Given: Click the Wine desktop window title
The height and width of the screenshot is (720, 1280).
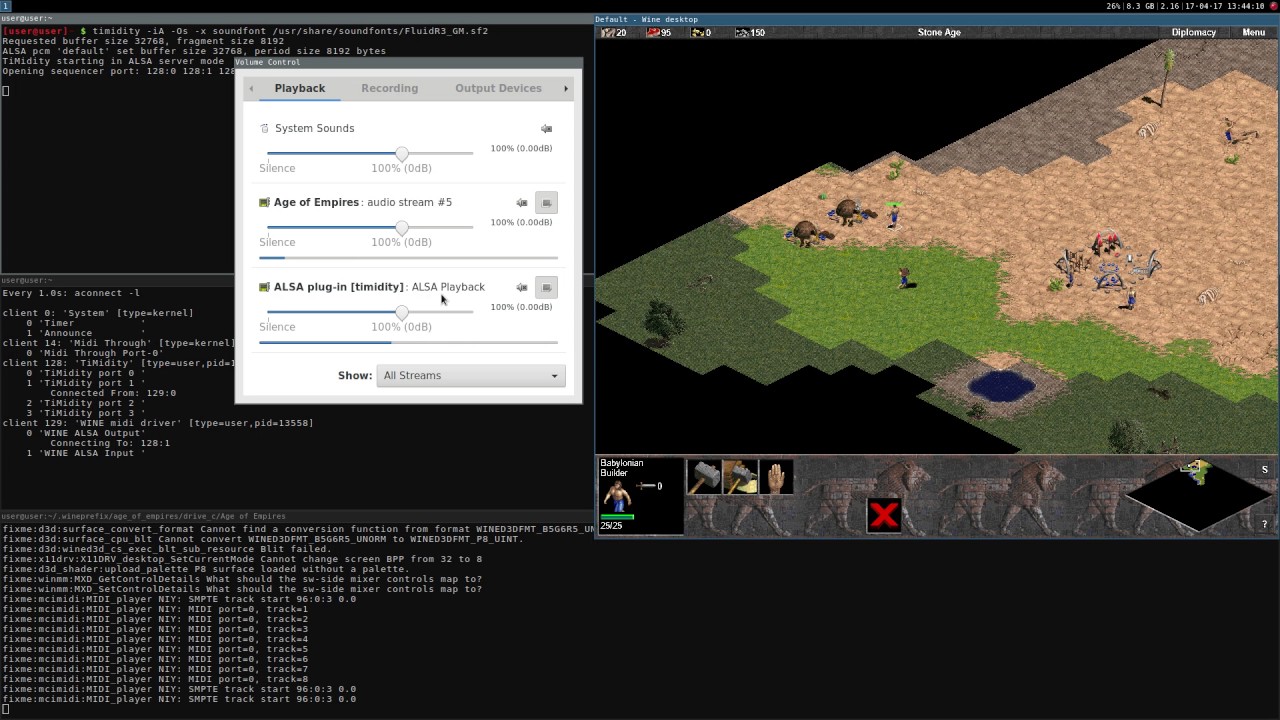Looking at the screenshot, I should [647, 19].
